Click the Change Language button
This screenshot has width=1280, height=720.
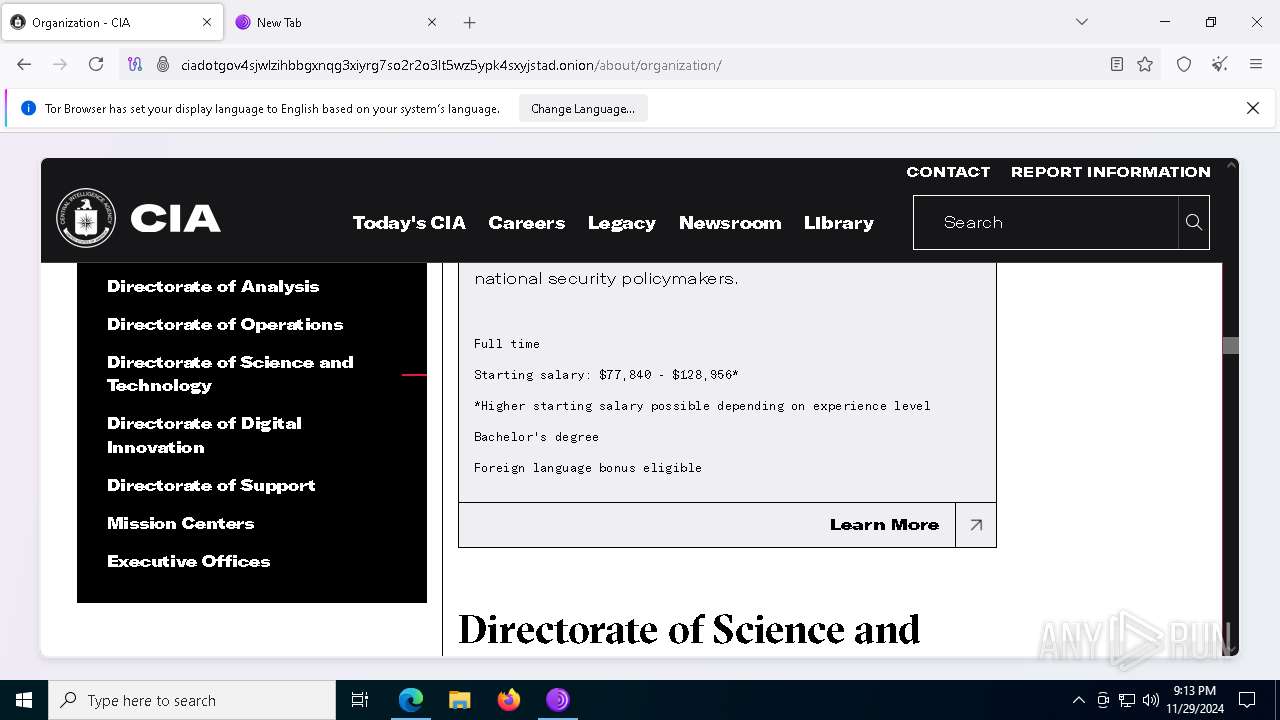[583, 108]
